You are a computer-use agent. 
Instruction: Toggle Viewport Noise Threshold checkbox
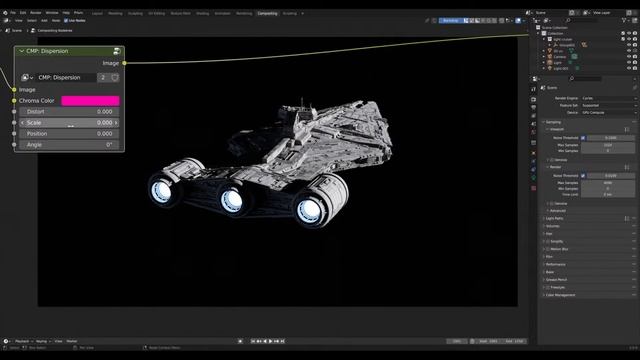[583, 138]
